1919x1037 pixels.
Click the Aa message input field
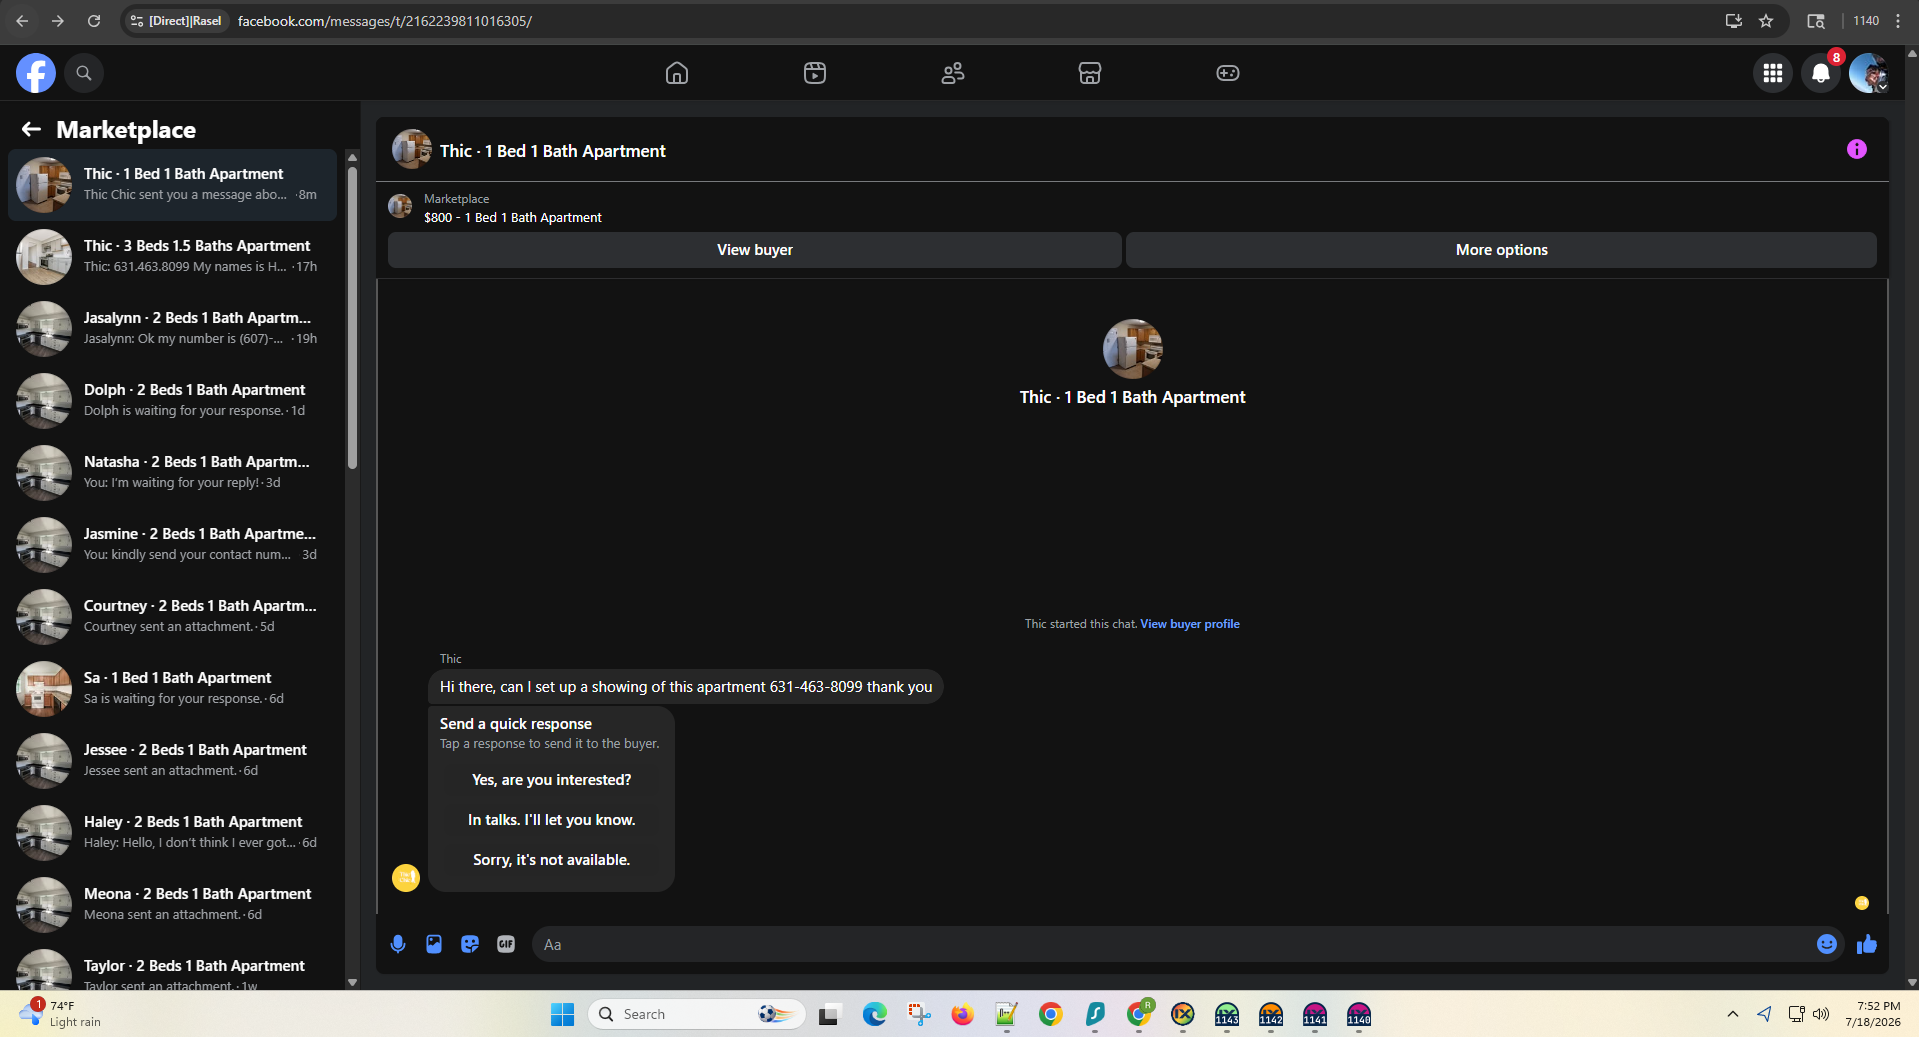point(1170,944)
